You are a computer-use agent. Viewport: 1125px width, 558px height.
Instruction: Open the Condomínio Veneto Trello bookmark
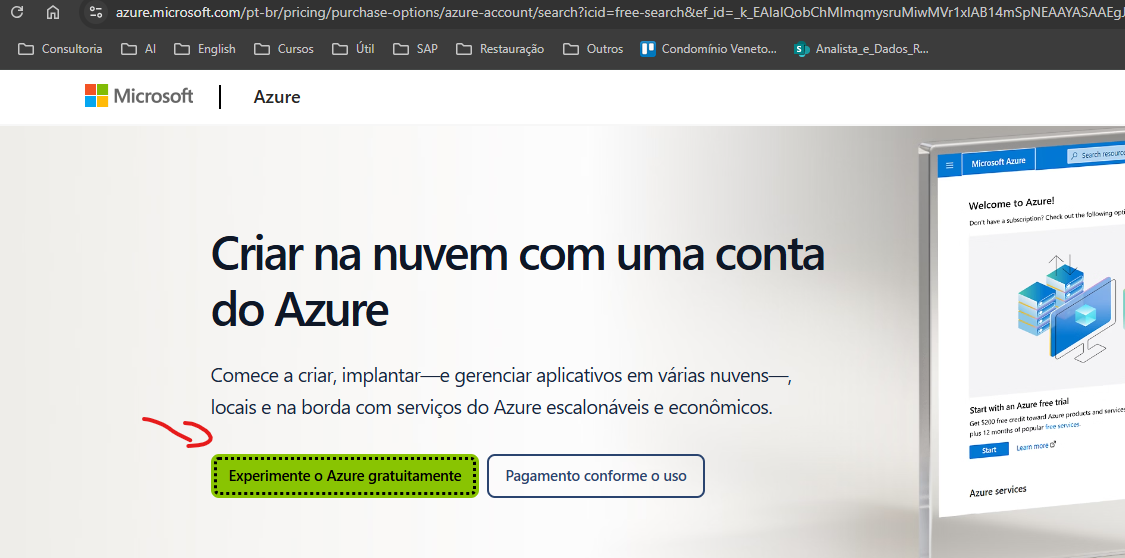coord(709,49)
